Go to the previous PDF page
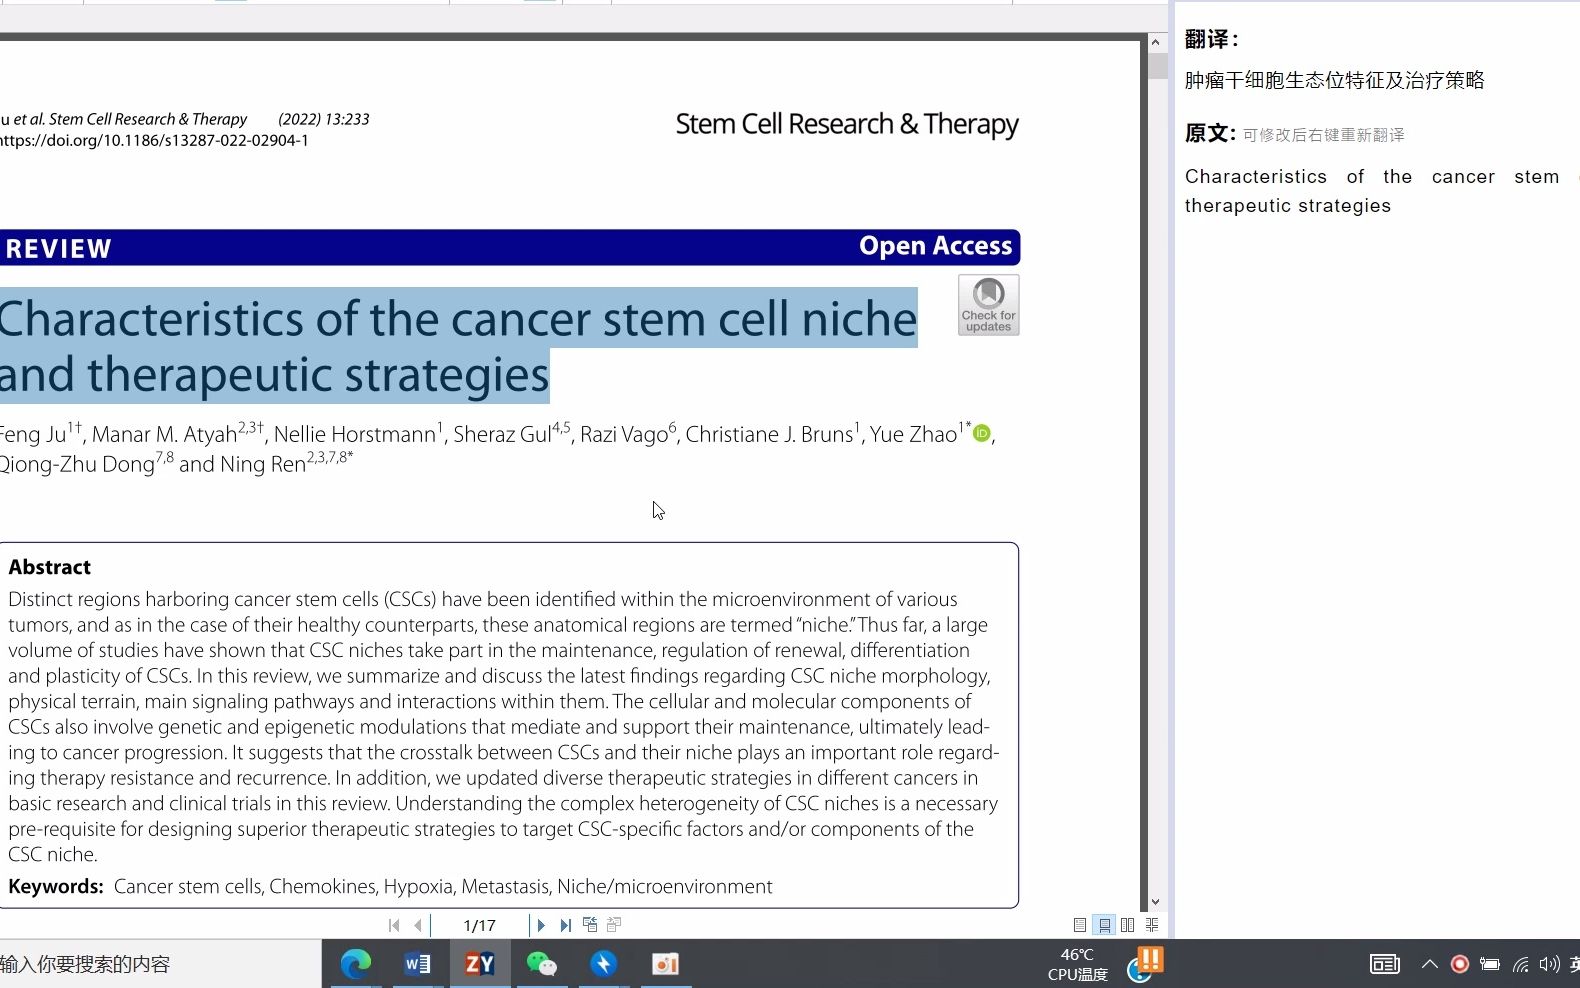Viewport: 1580px width, 988px height. pos(418,926)
